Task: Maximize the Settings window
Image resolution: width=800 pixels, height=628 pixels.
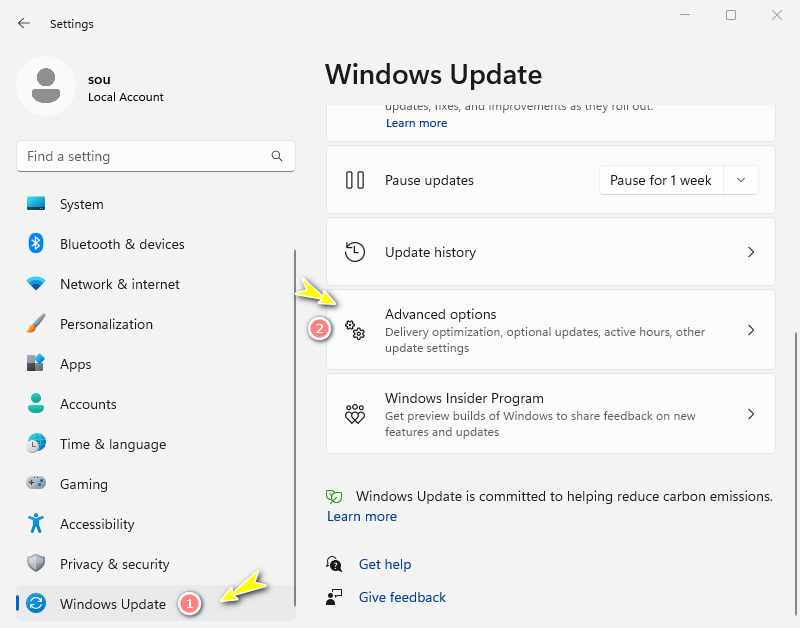Action: pyautogui.click(x=731, y=15)
